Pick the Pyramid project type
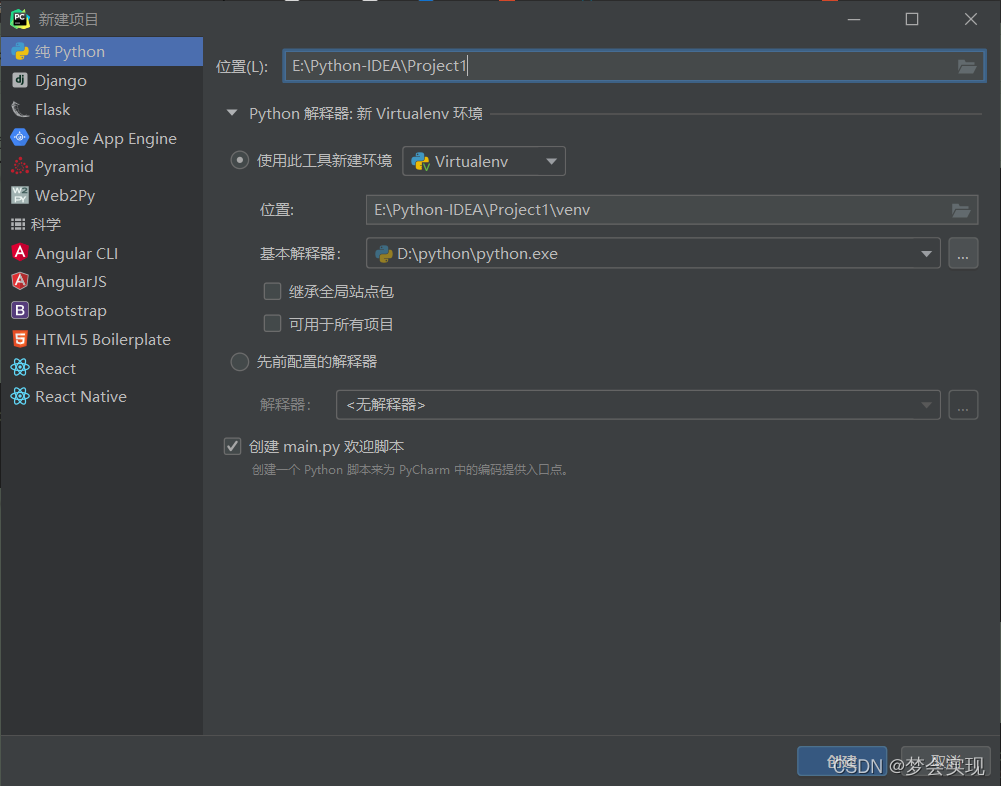Image resolution: width=1001 pixels, height=786 pixels. [x=102, y=167]
